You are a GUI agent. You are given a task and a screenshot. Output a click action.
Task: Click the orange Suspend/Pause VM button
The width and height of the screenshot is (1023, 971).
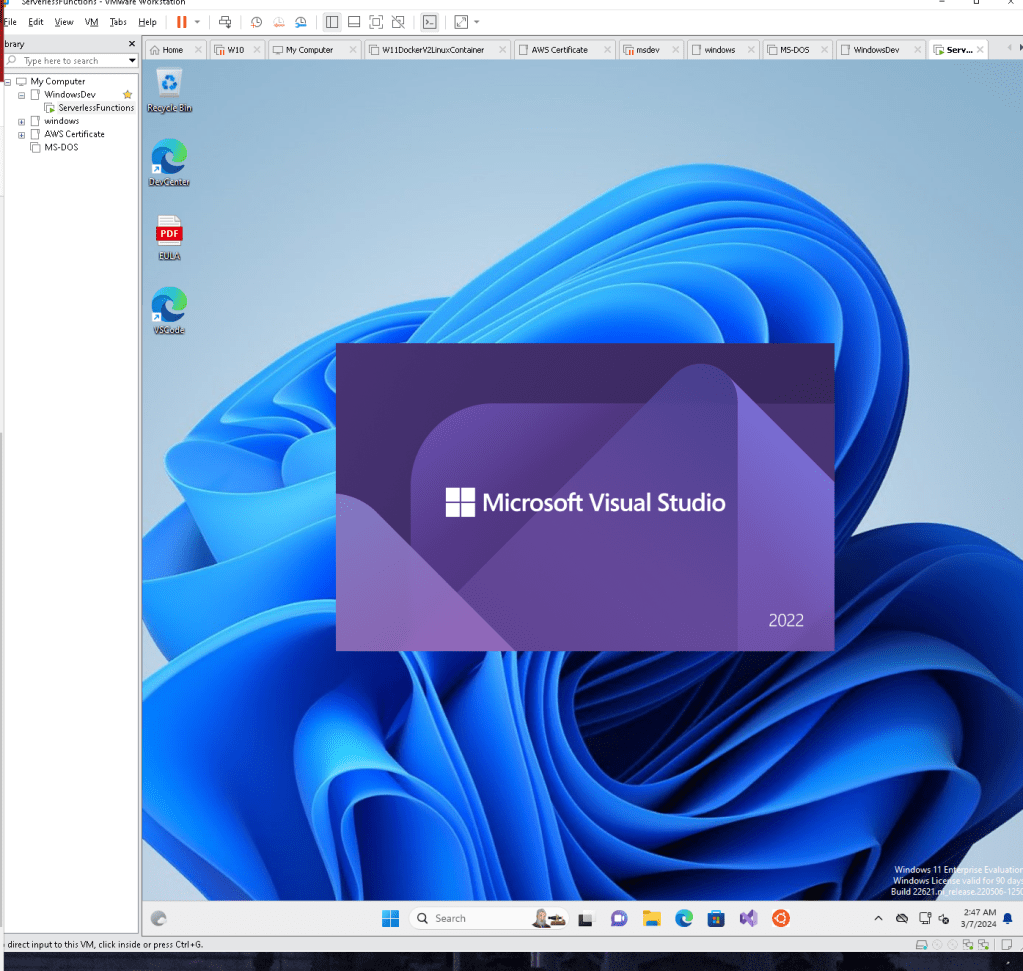tap(181, 22)
